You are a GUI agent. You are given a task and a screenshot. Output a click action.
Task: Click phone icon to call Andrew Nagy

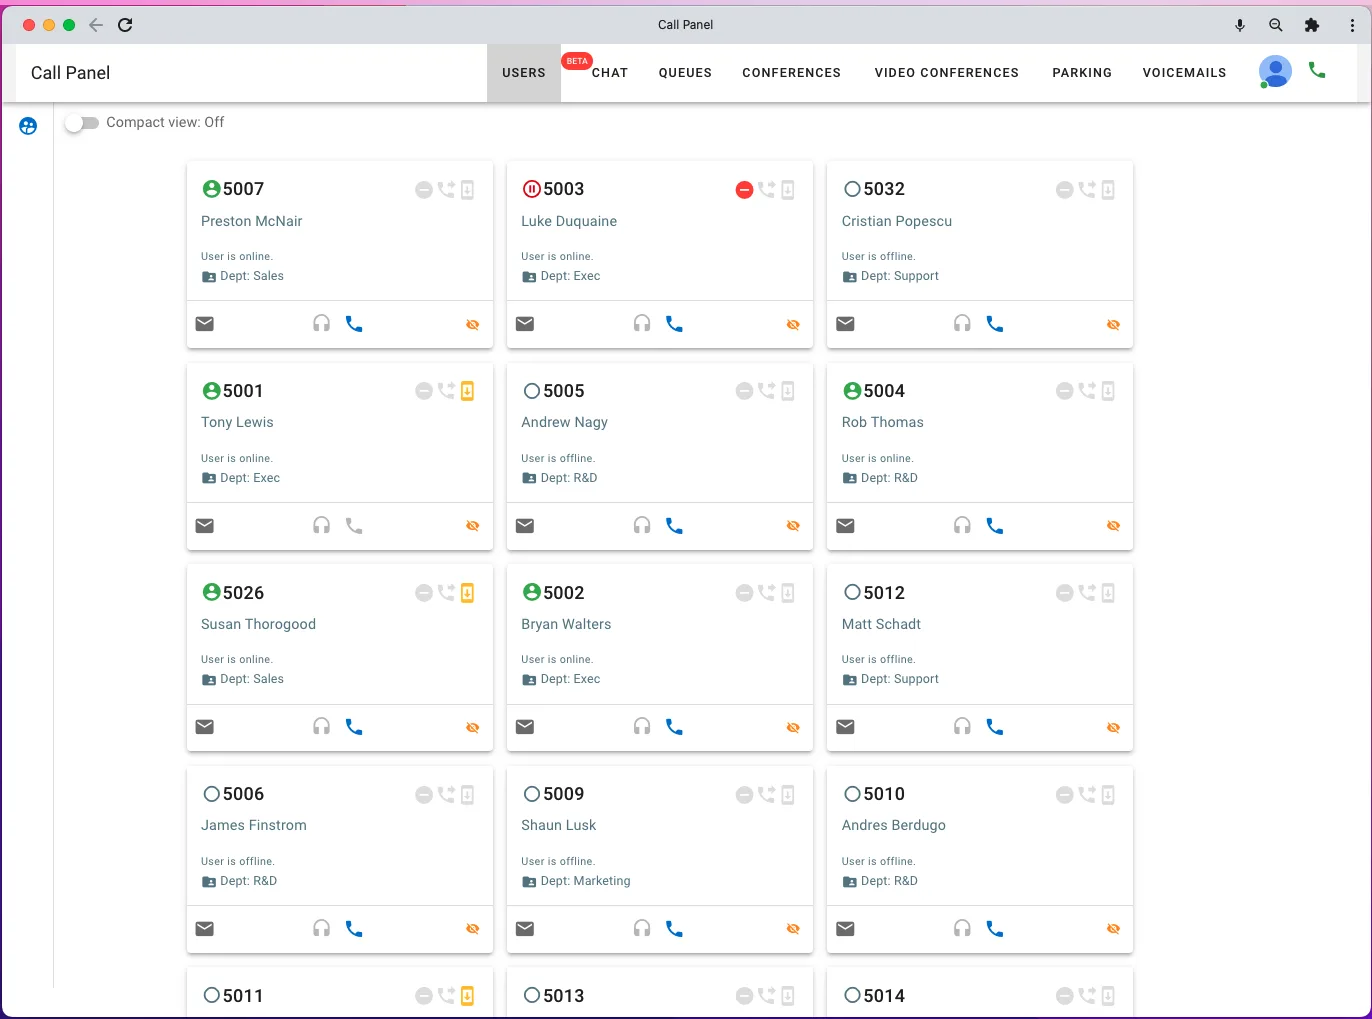pos(674,526)
